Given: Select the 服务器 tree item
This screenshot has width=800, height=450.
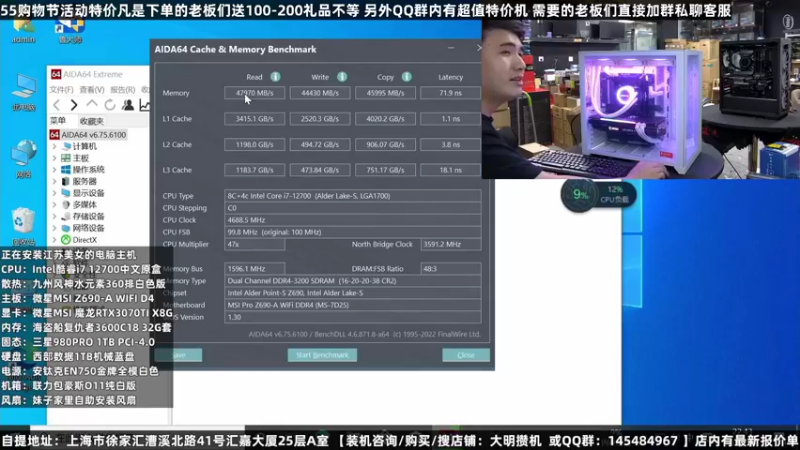Looking at the screenshot, I should click(79, 181).
